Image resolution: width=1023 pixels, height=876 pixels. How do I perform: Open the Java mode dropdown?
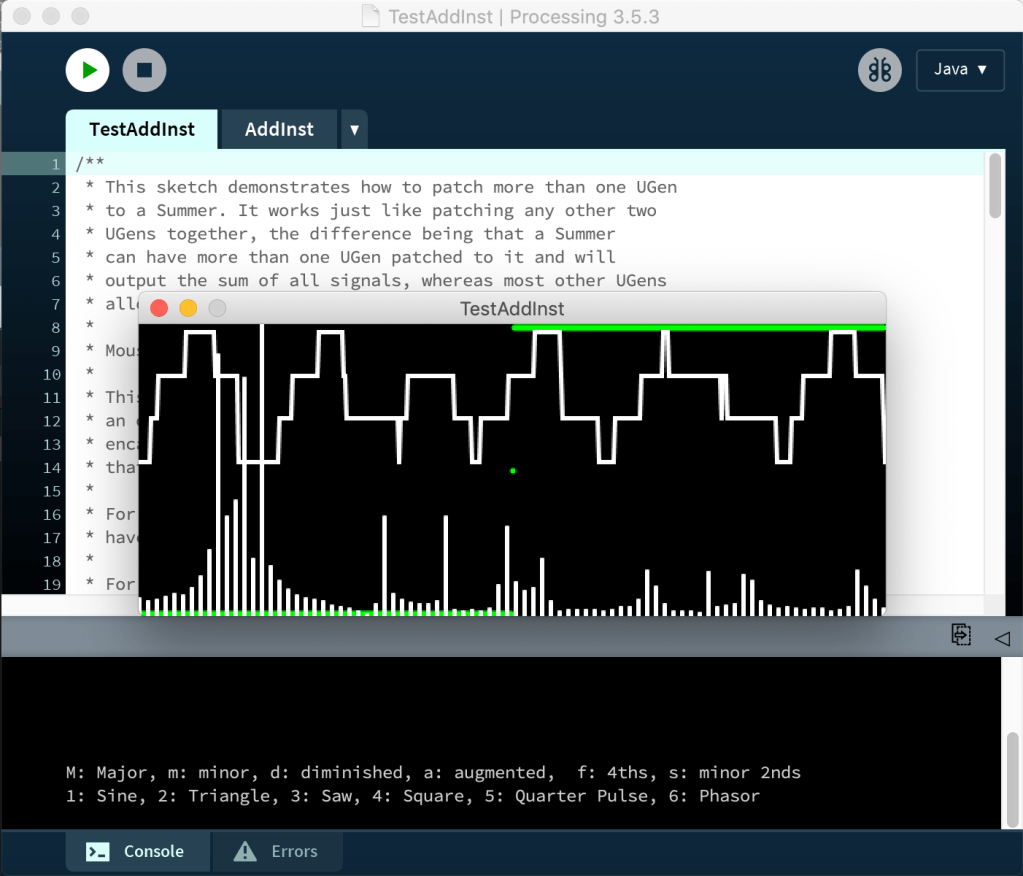pyautogui.click(x=960, y=70)
